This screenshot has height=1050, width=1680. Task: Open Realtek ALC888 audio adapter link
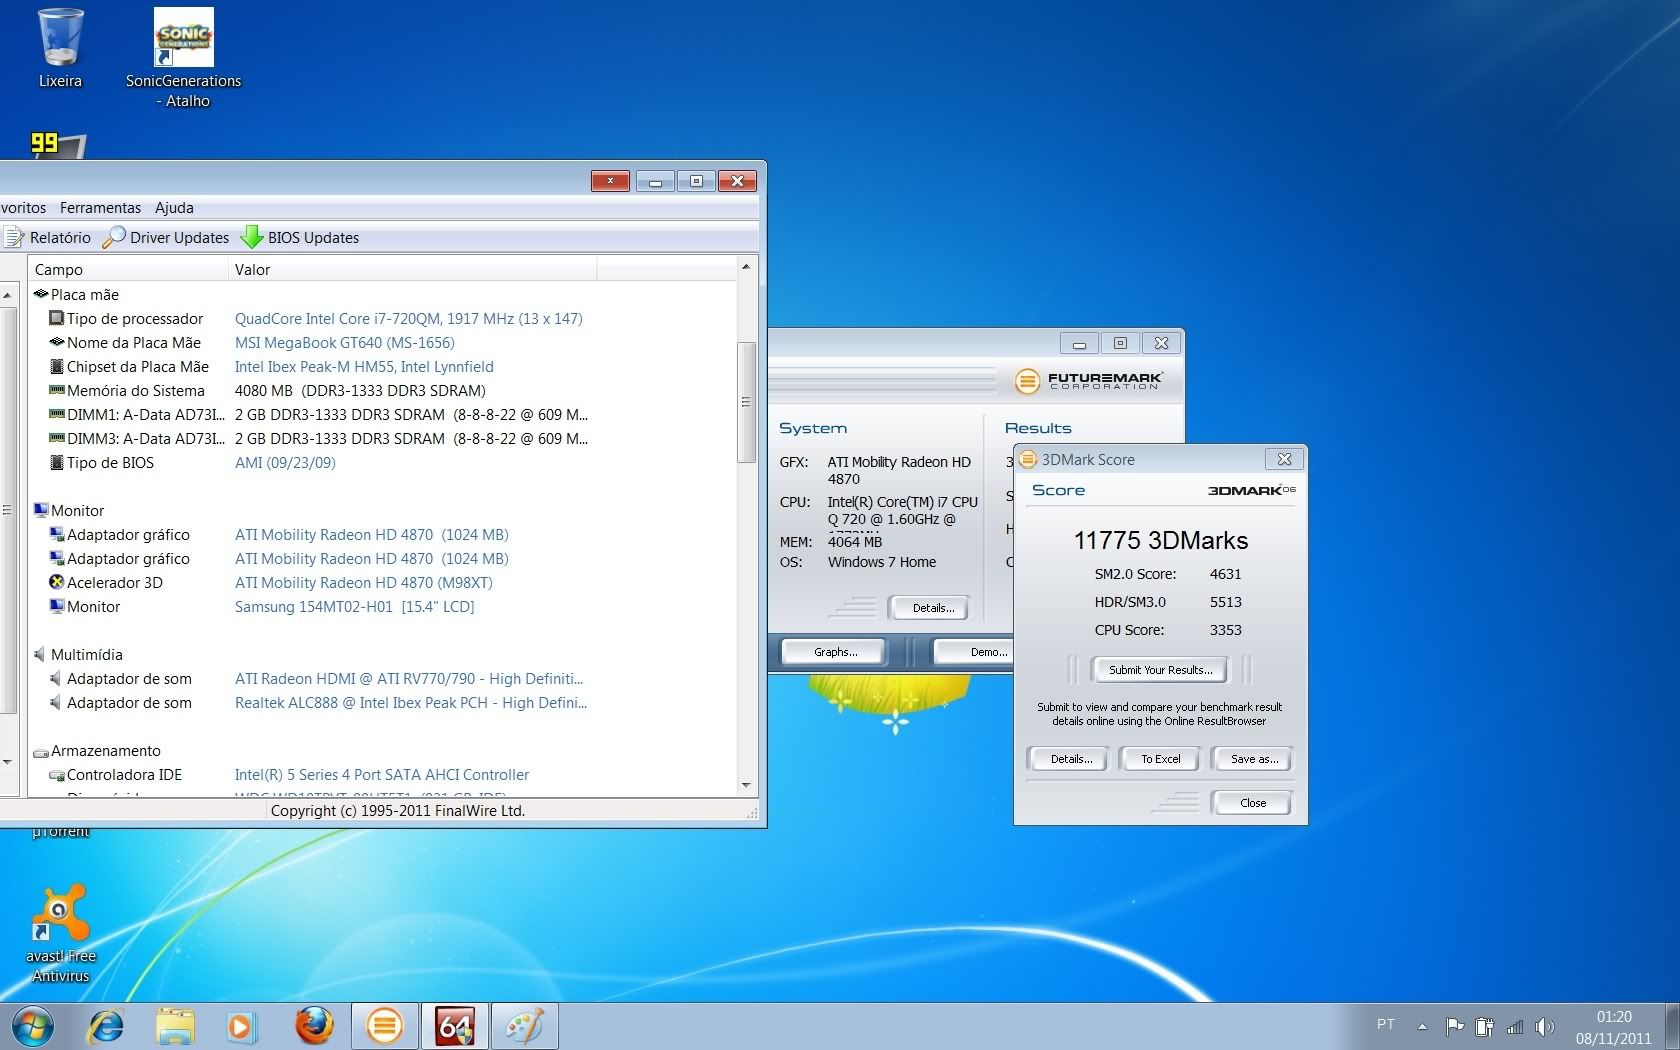(410, 702)
